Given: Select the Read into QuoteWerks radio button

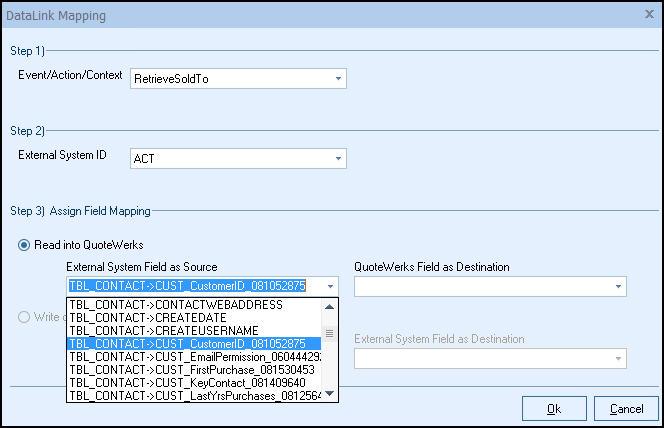Looking at the screenshot, I should (x=24, y=246).
